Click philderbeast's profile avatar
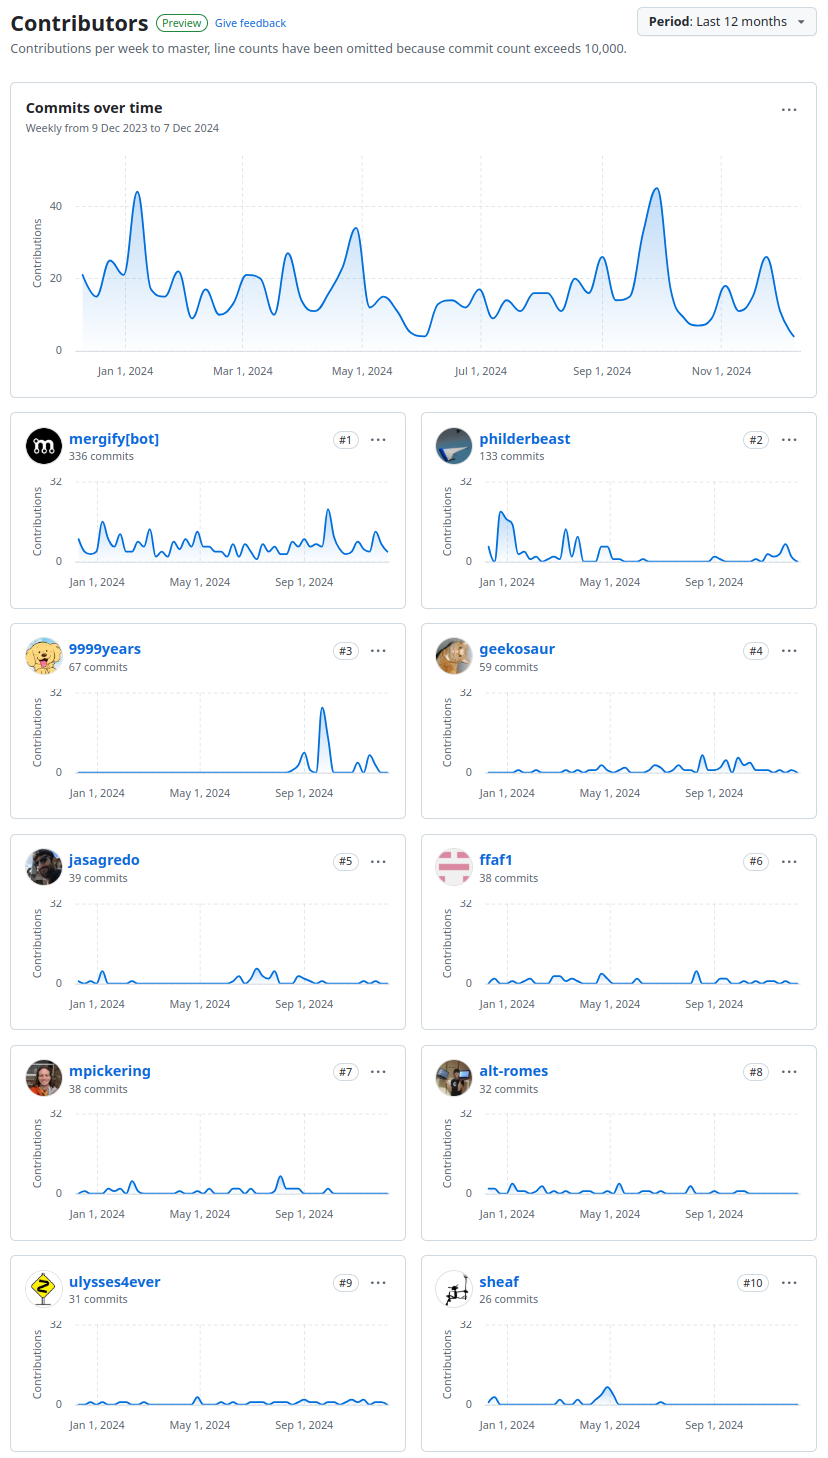The image size is (828, 1458). tap(453, 446)
